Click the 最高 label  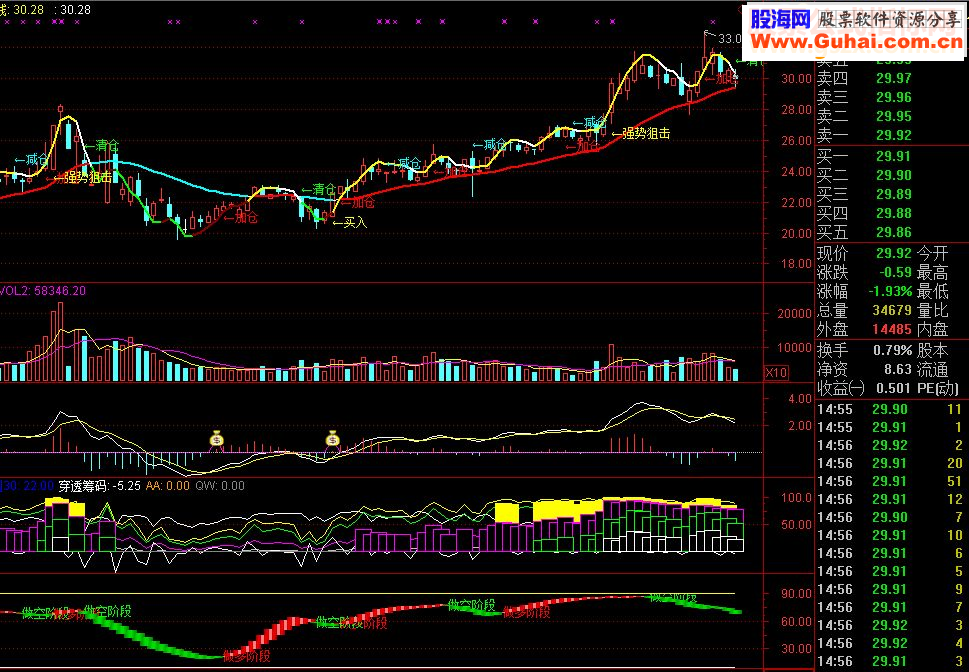pos(932,273)
